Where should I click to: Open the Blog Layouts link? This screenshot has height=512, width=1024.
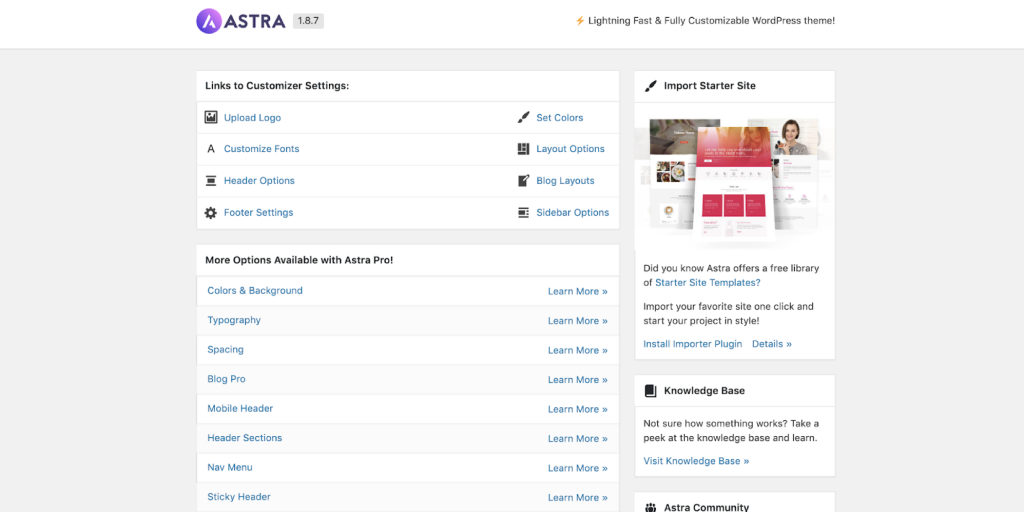[x=565, y=181]
